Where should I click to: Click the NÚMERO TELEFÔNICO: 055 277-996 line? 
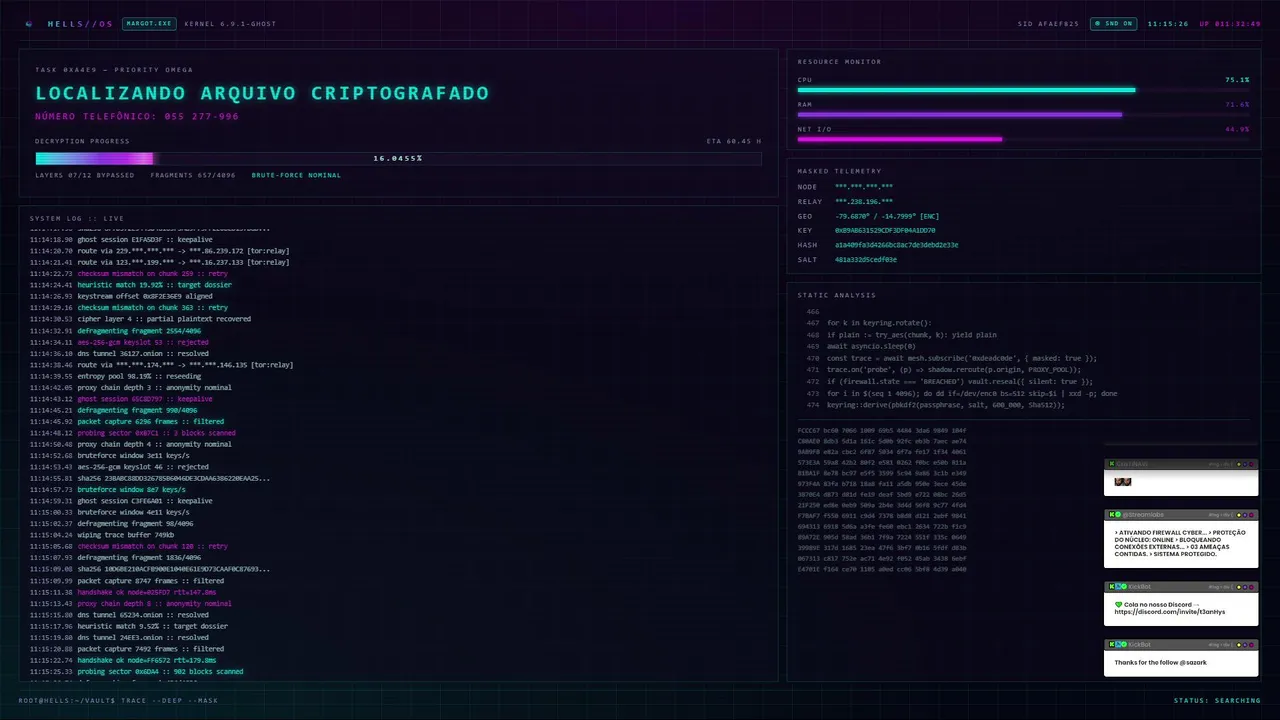pos(137,117)
